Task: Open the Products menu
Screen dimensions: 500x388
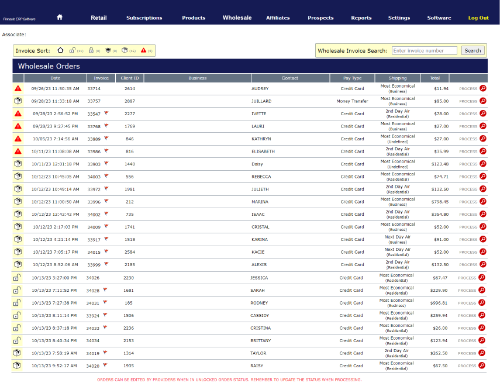Action: click(x=193, y=18)
